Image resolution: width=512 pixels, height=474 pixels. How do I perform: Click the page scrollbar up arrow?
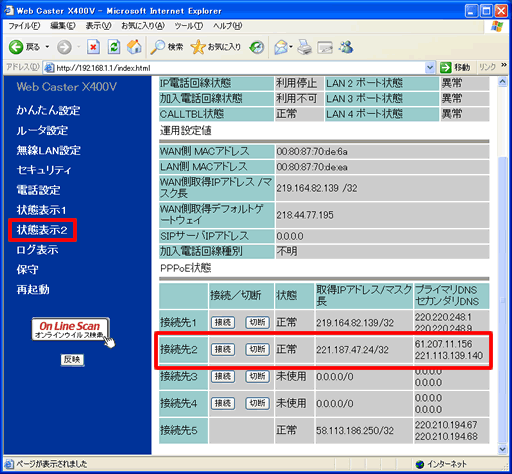[x=503, y=82]
